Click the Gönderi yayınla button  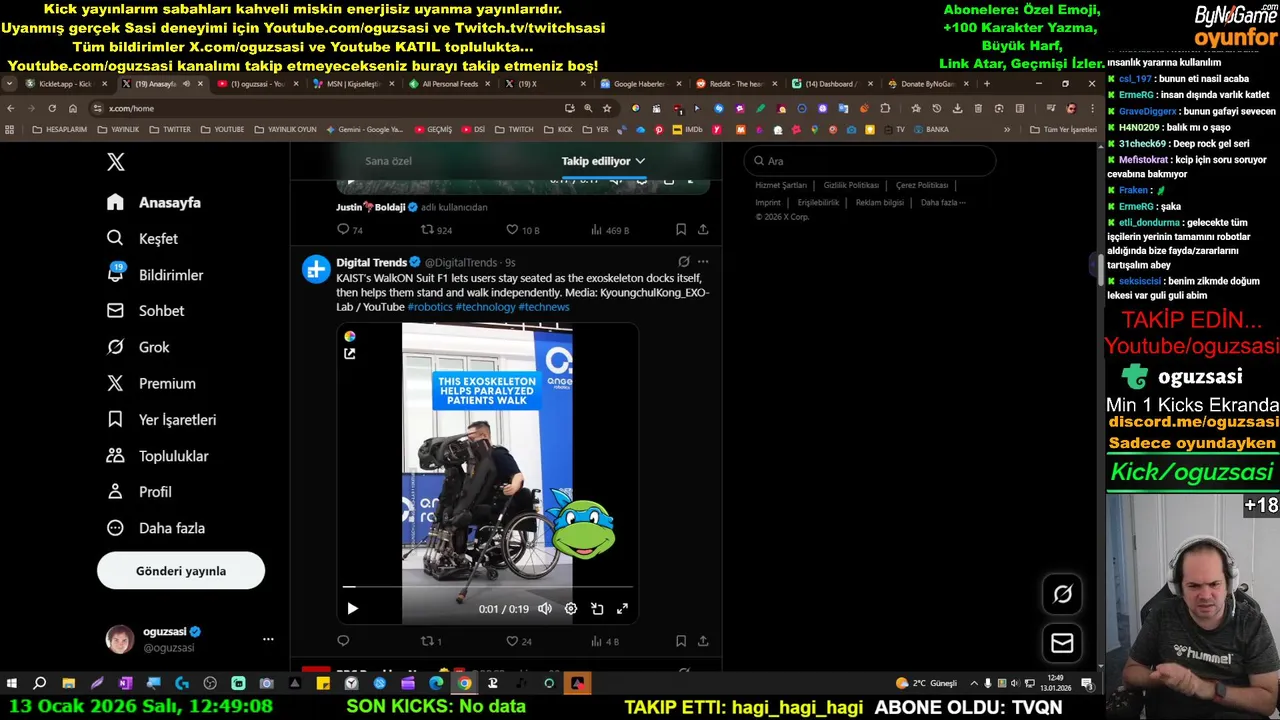181,571
